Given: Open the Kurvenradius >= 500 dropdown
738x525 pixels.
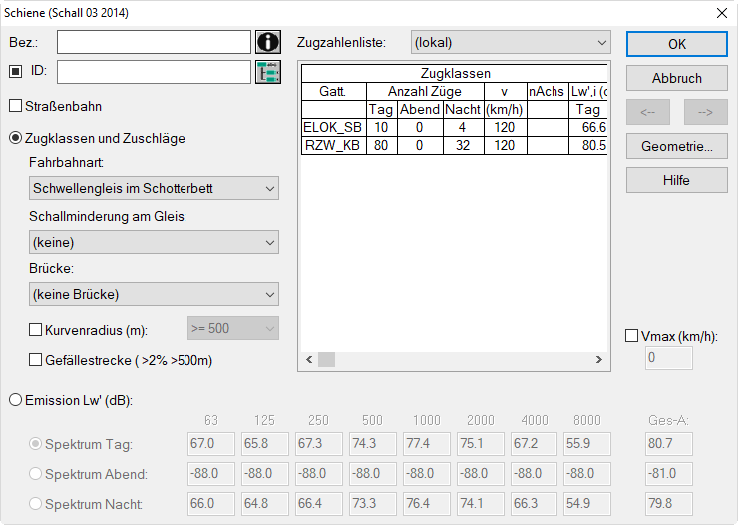Looking at the screenshot, I should (233, 328).
